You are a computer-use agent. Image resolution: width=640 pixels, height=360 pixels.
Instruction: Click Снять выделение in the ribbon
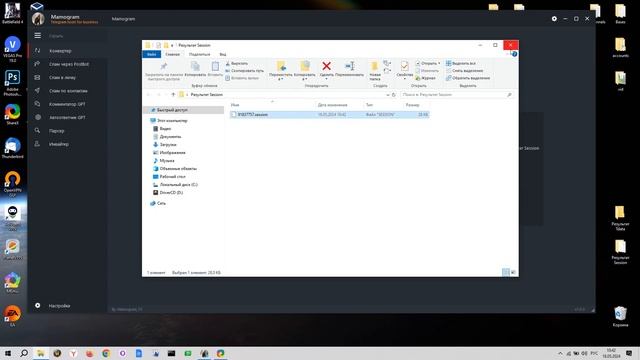click(464, 71)
